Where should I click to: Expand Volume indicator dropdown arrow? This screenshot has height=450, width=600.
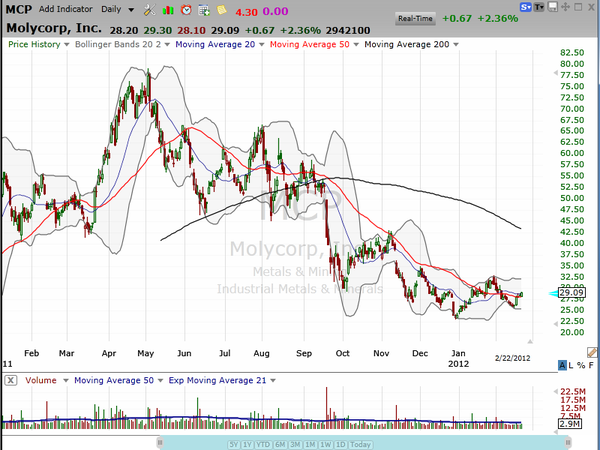coord(66,381)
